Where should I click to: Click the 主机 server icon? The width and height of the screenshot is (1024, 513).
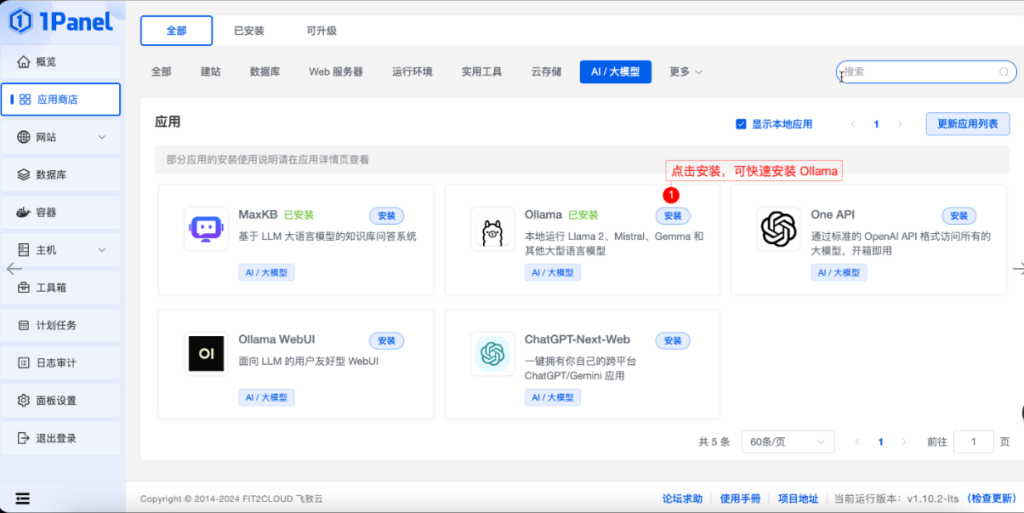pos(24,250)
